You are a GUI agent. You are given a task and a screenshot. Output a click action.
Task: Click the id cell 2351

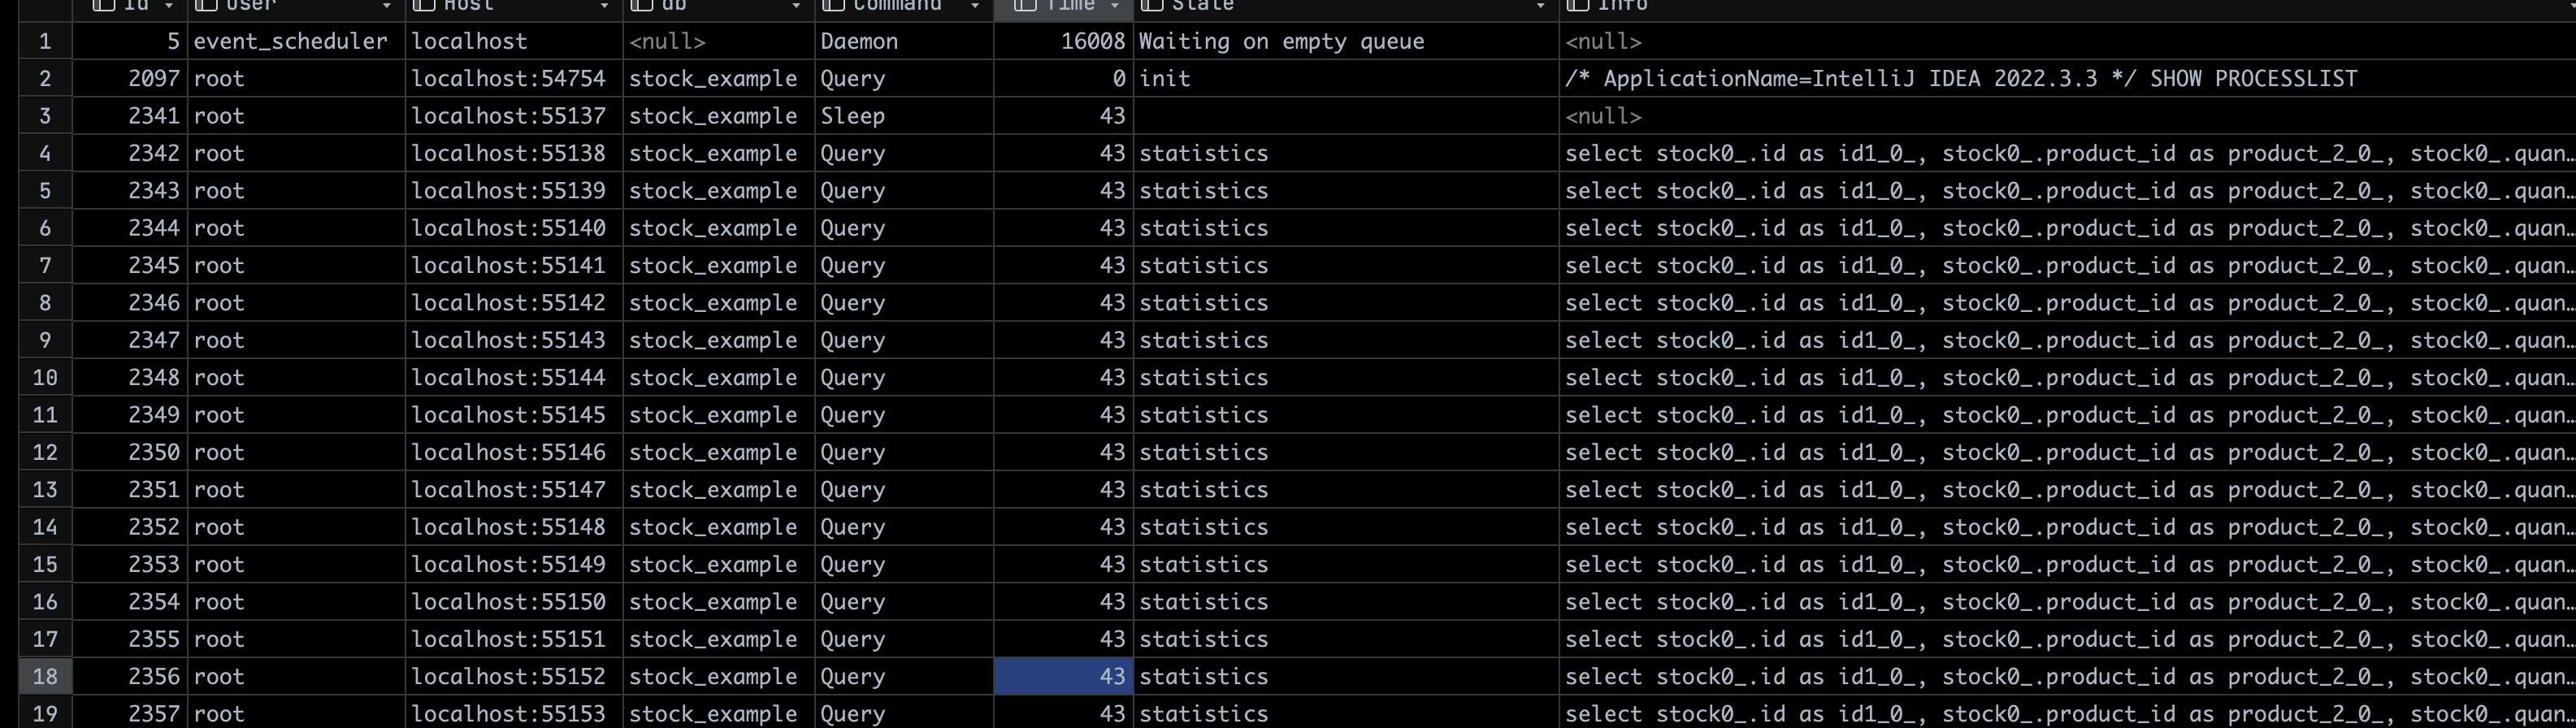tap(130, 490)
